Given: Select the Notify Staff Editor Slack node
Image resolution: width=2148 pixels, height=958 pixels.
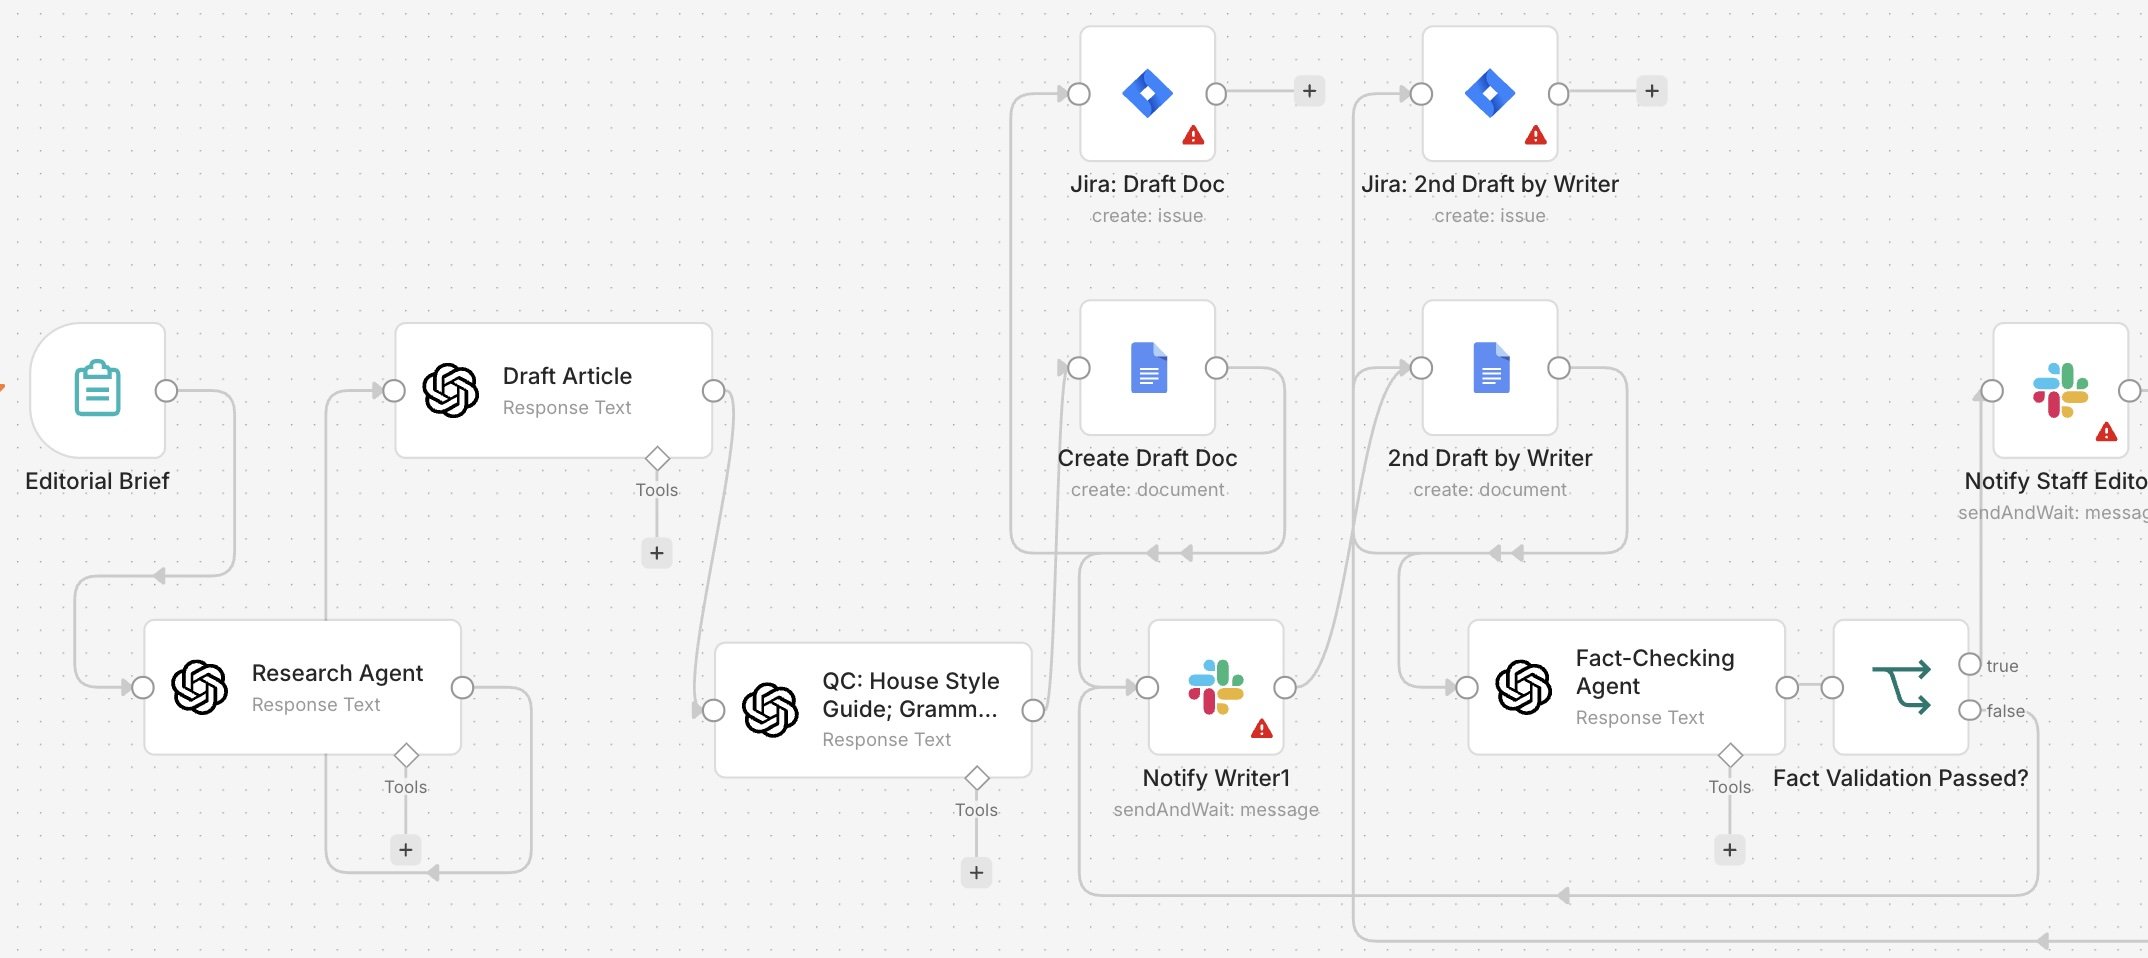Looking at the screenshot, I should (x=2061, y=390).
